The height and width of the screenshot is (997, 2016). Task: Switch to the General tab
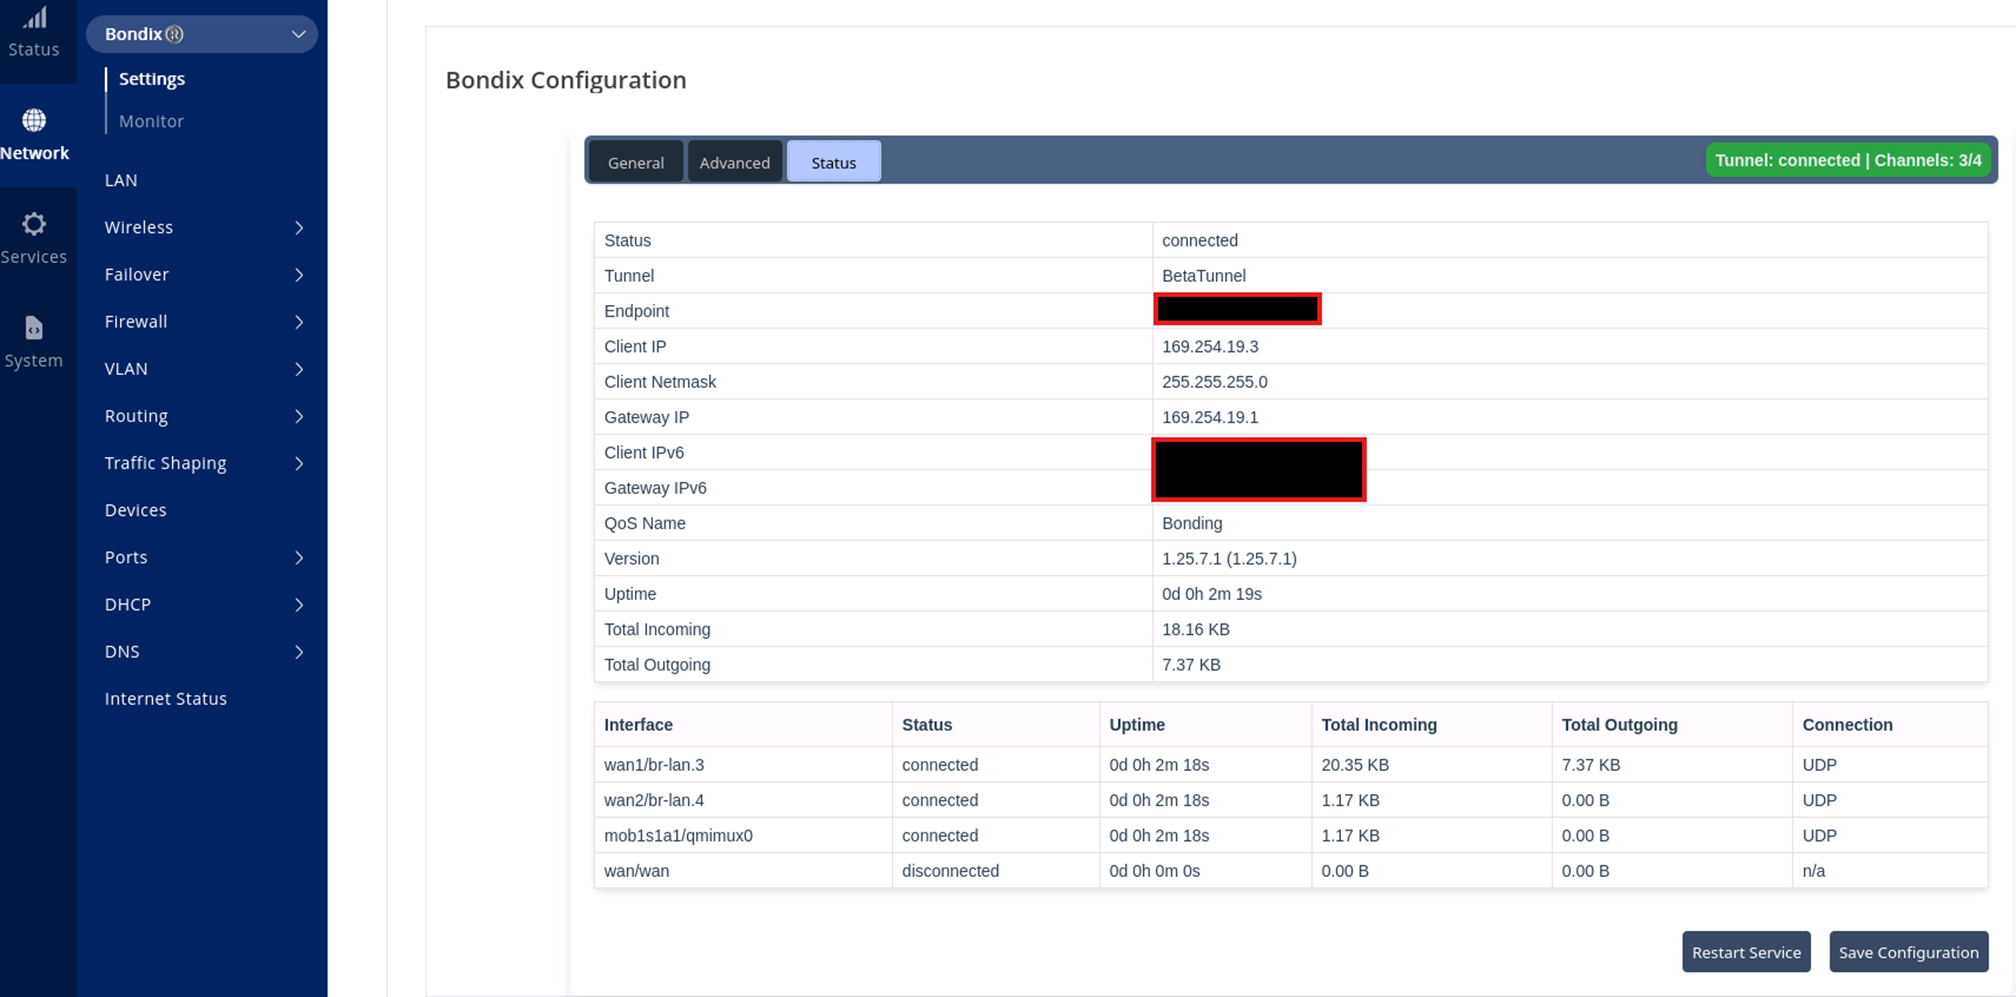[636, 162]
